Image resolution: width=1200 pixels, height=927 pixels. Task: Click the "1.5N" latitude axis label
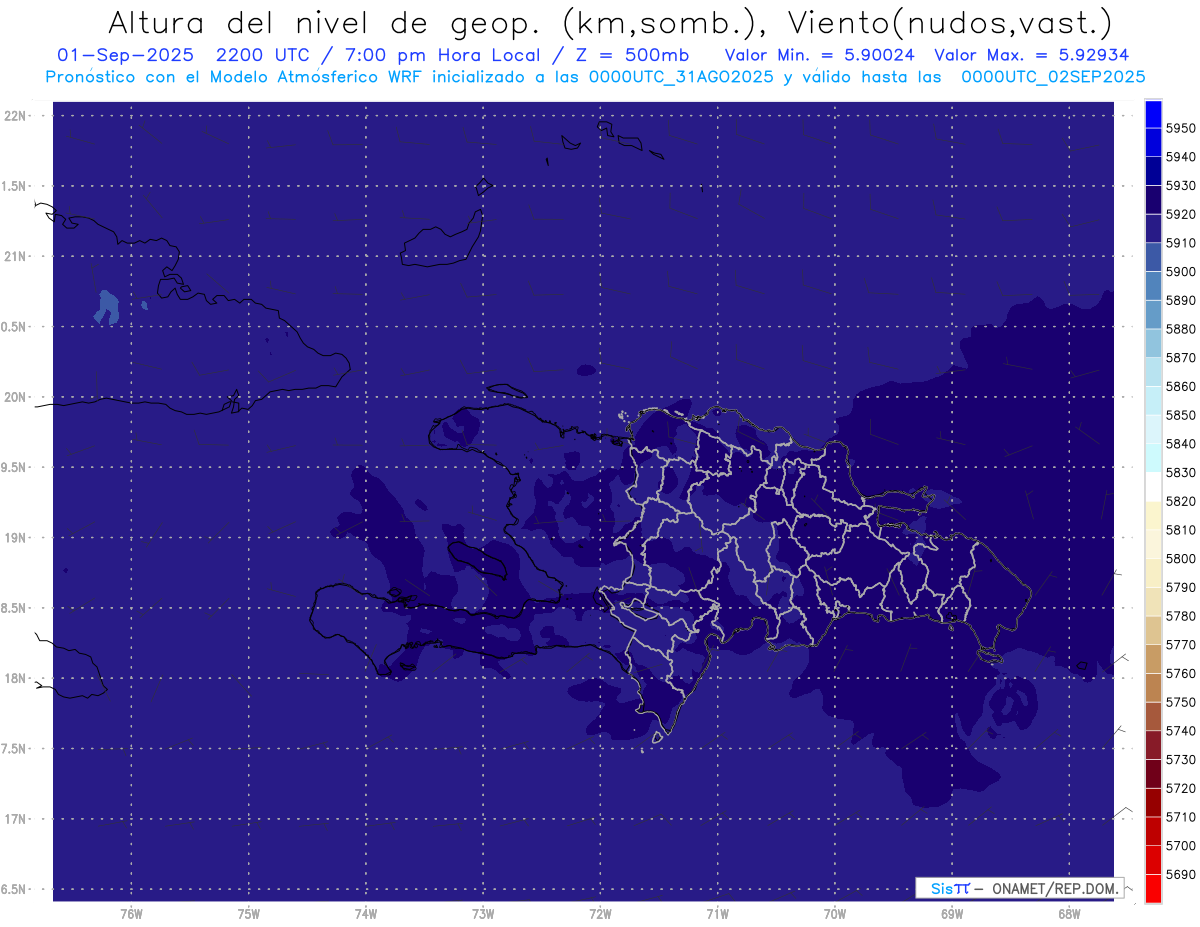(x=14, y=187)
